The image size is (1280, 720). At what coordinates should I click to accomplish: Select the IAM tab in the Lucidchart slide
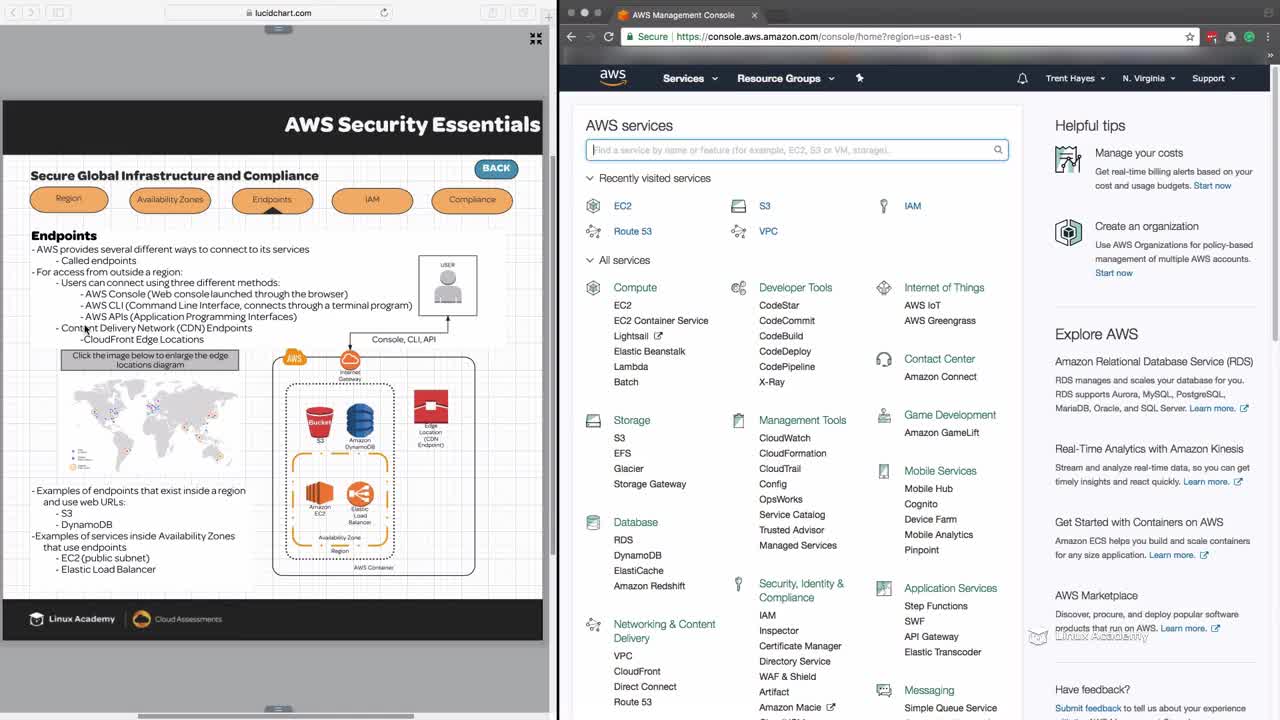(372, 200)
